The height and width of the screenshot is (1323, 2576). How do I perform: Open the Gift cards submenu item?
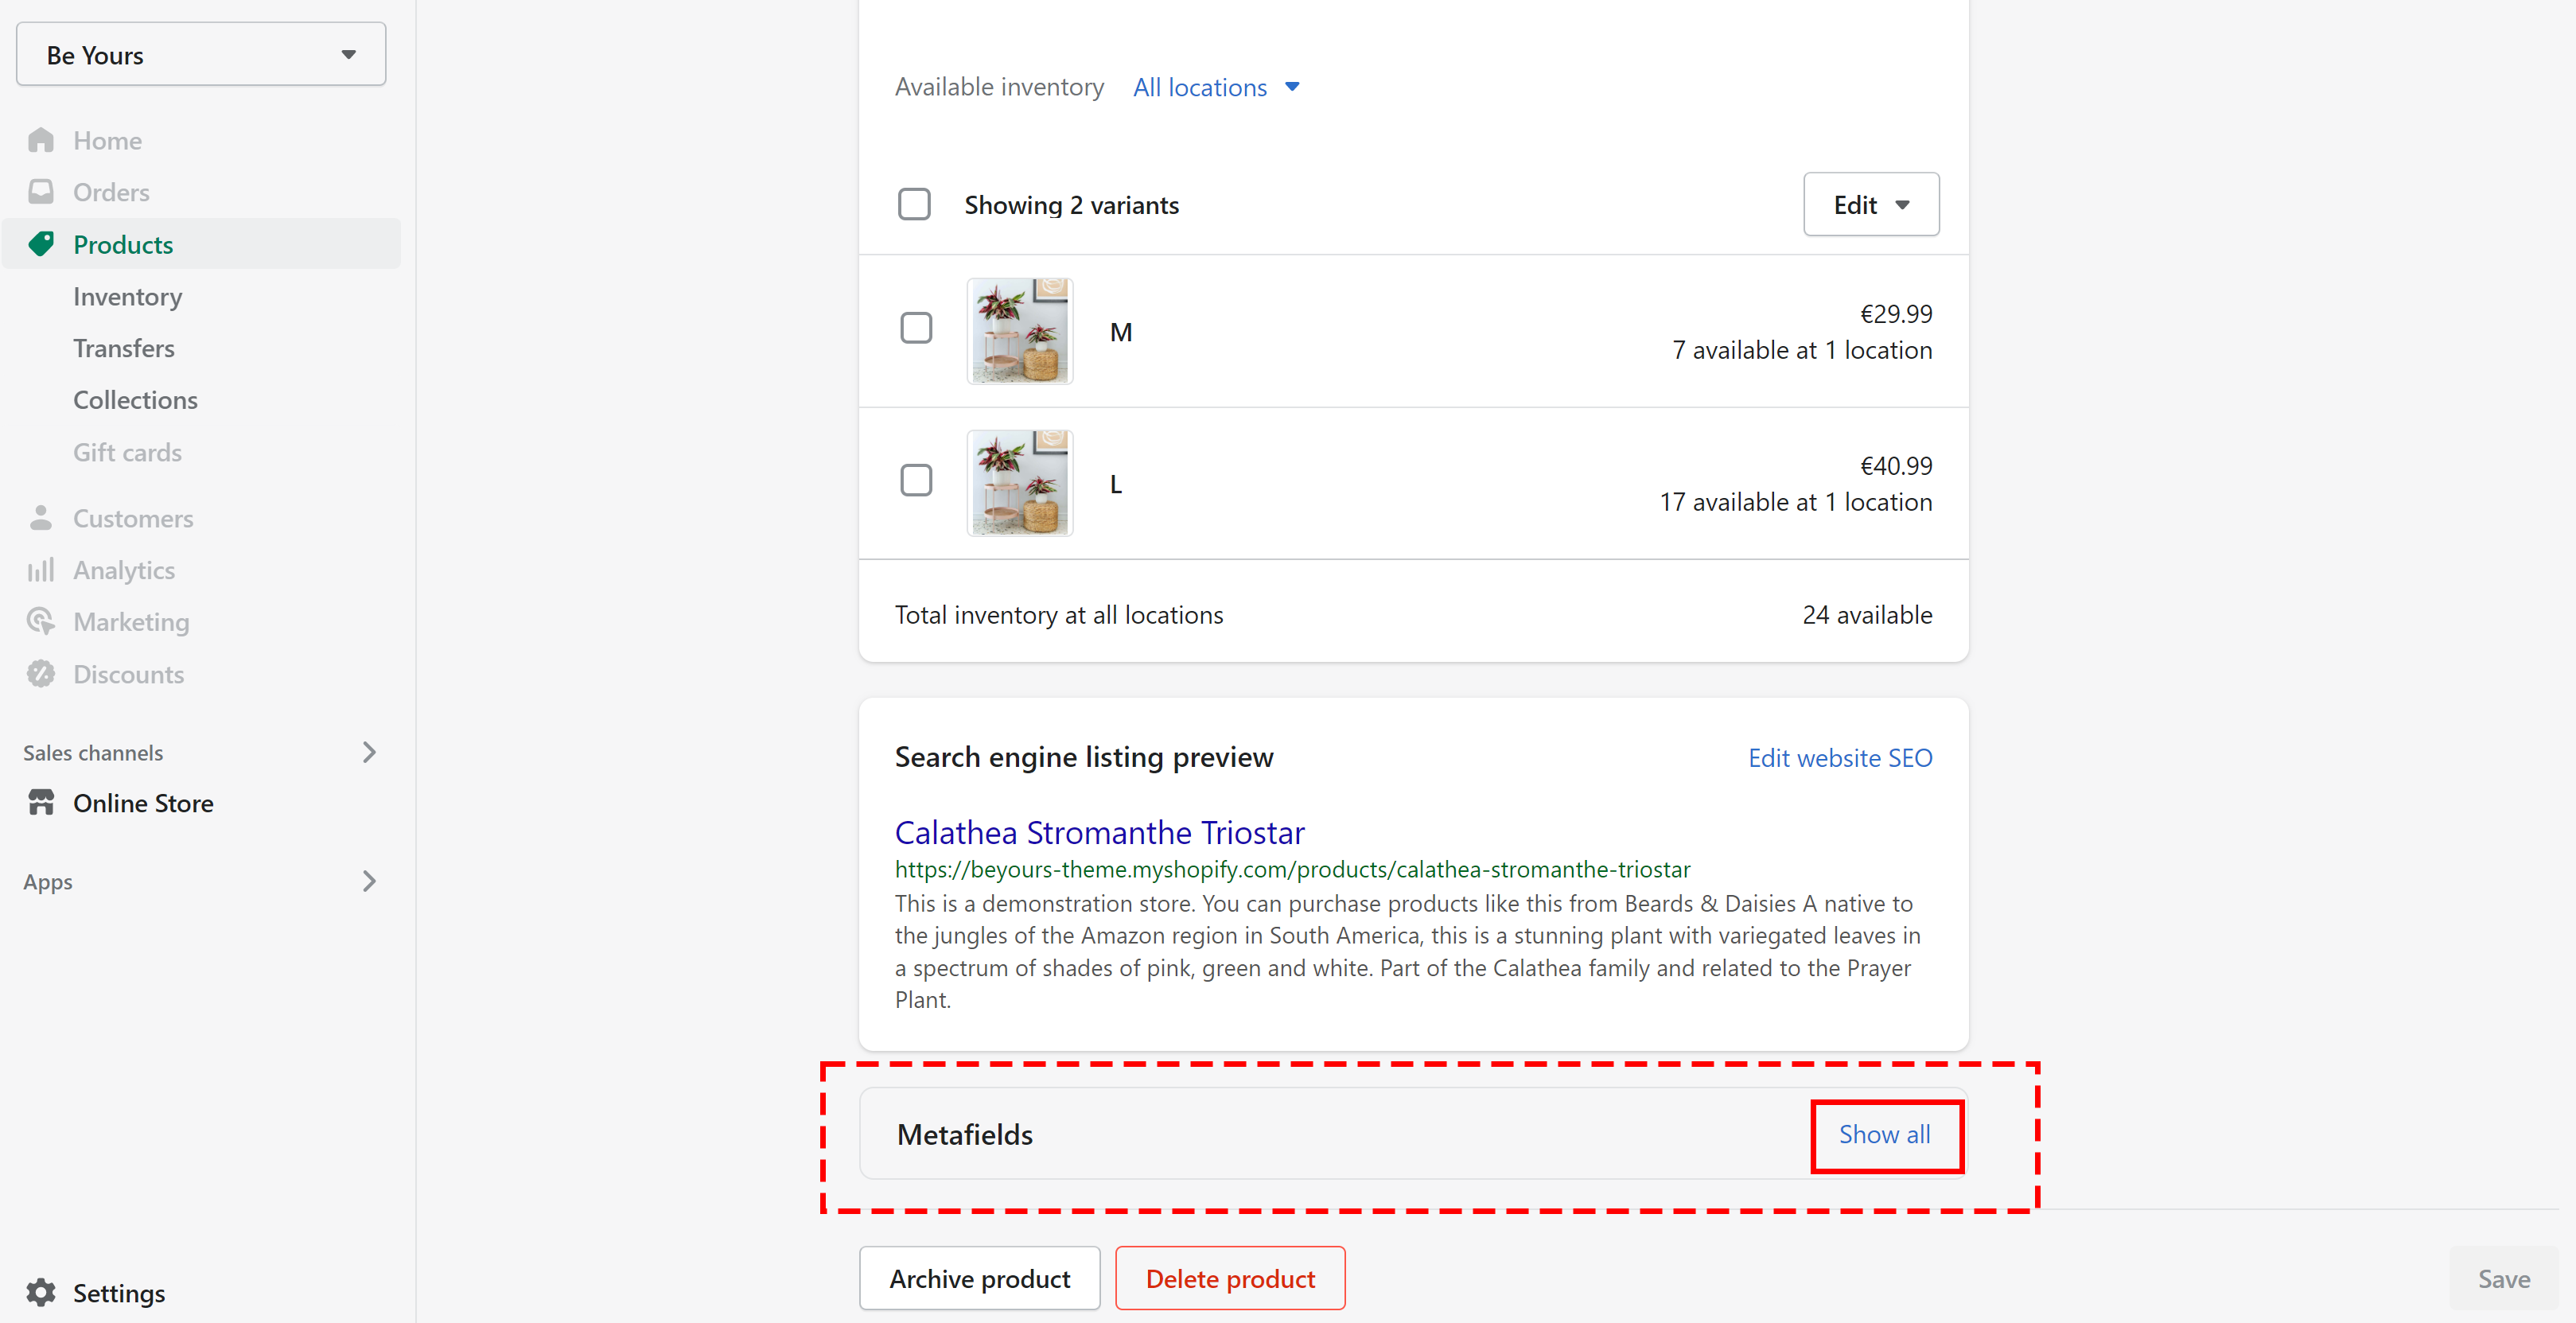click(127, 452)
